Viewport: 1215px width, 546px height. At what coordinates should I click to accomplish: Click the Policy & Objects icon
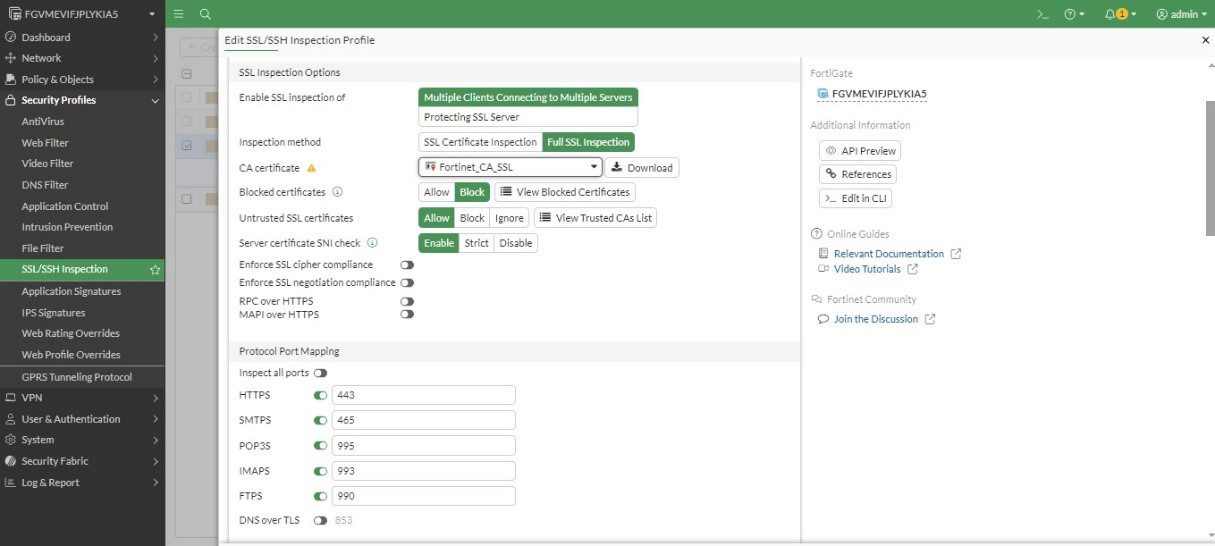pos(11,79)
